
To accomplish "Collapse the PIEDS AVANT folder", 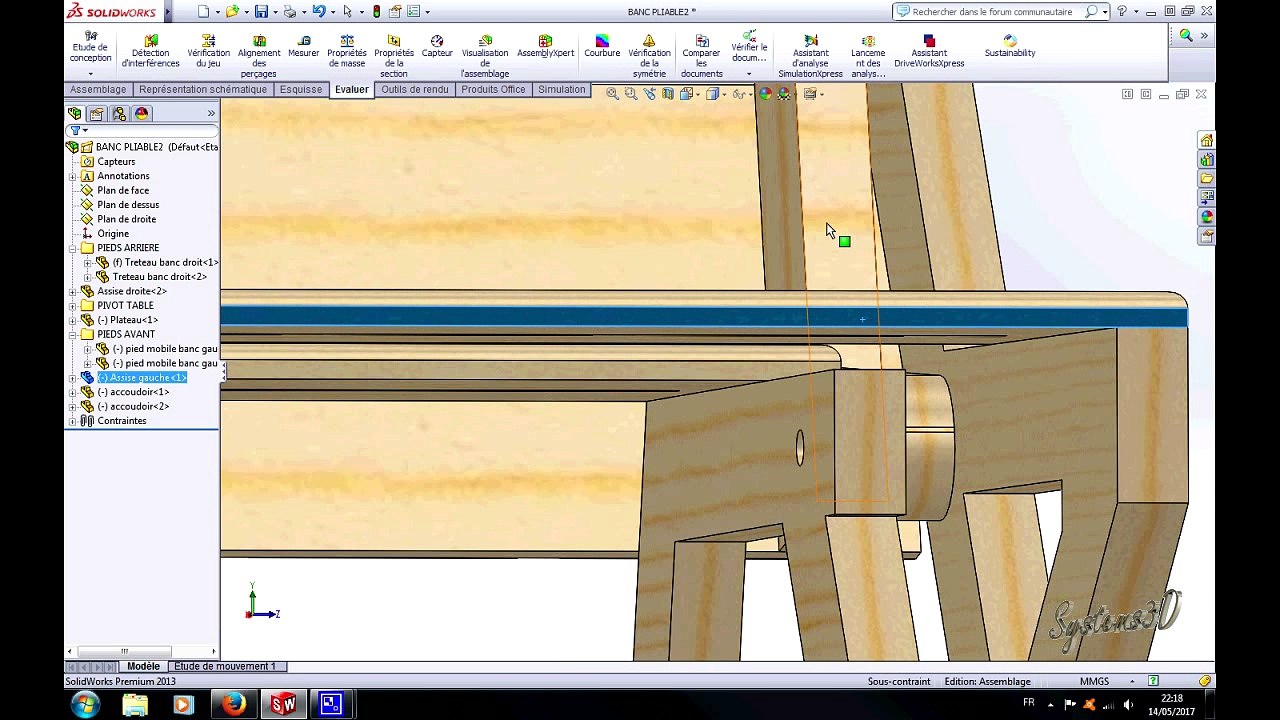I will 73,334.
